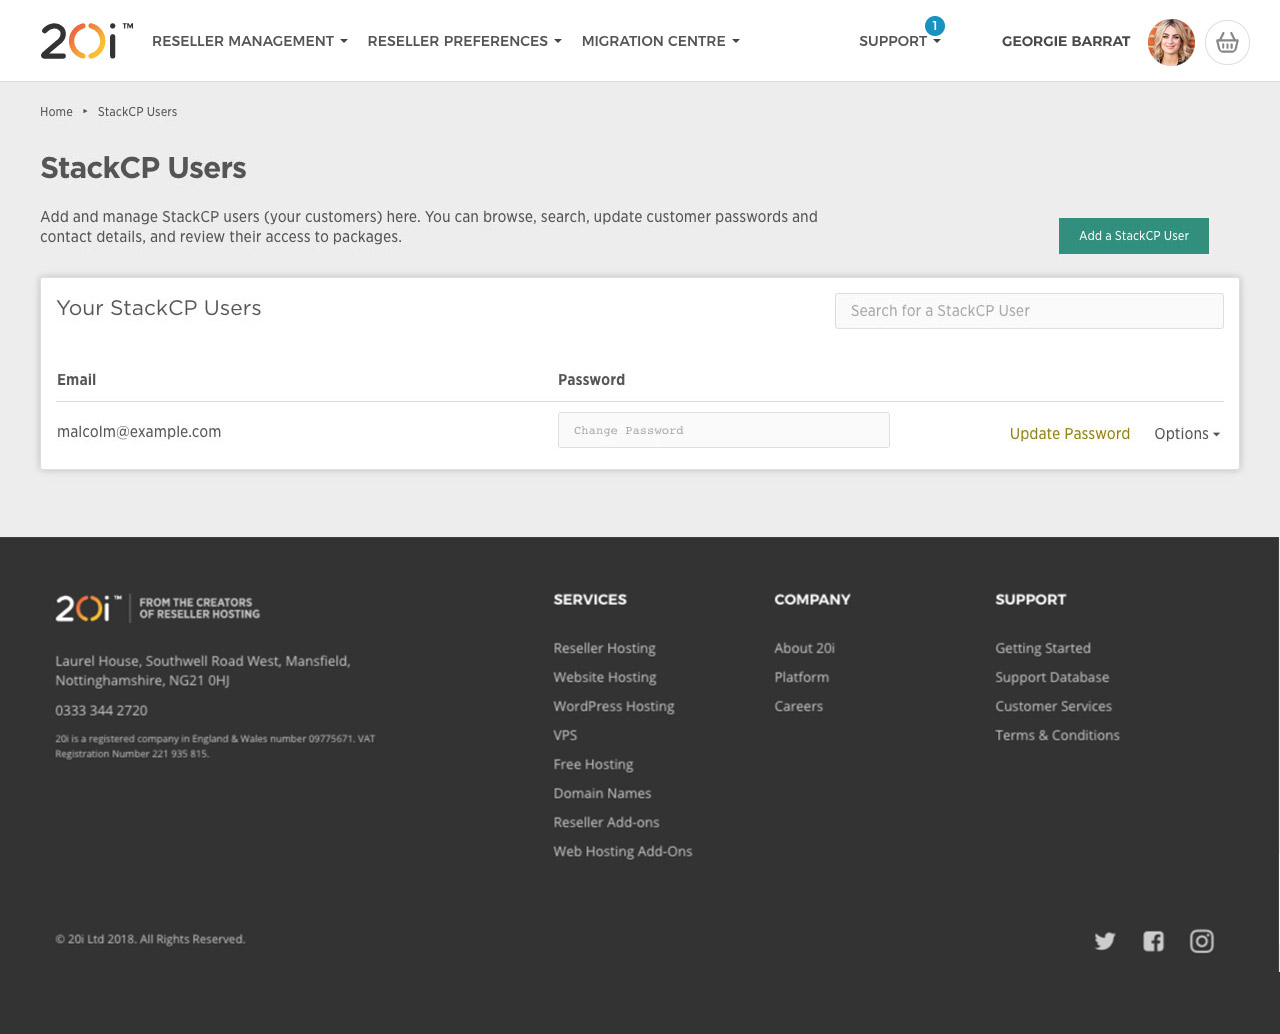Open 20i's Instagram via footer icon
This screenshot has height=1034, width=1280.
(1201, 941)
